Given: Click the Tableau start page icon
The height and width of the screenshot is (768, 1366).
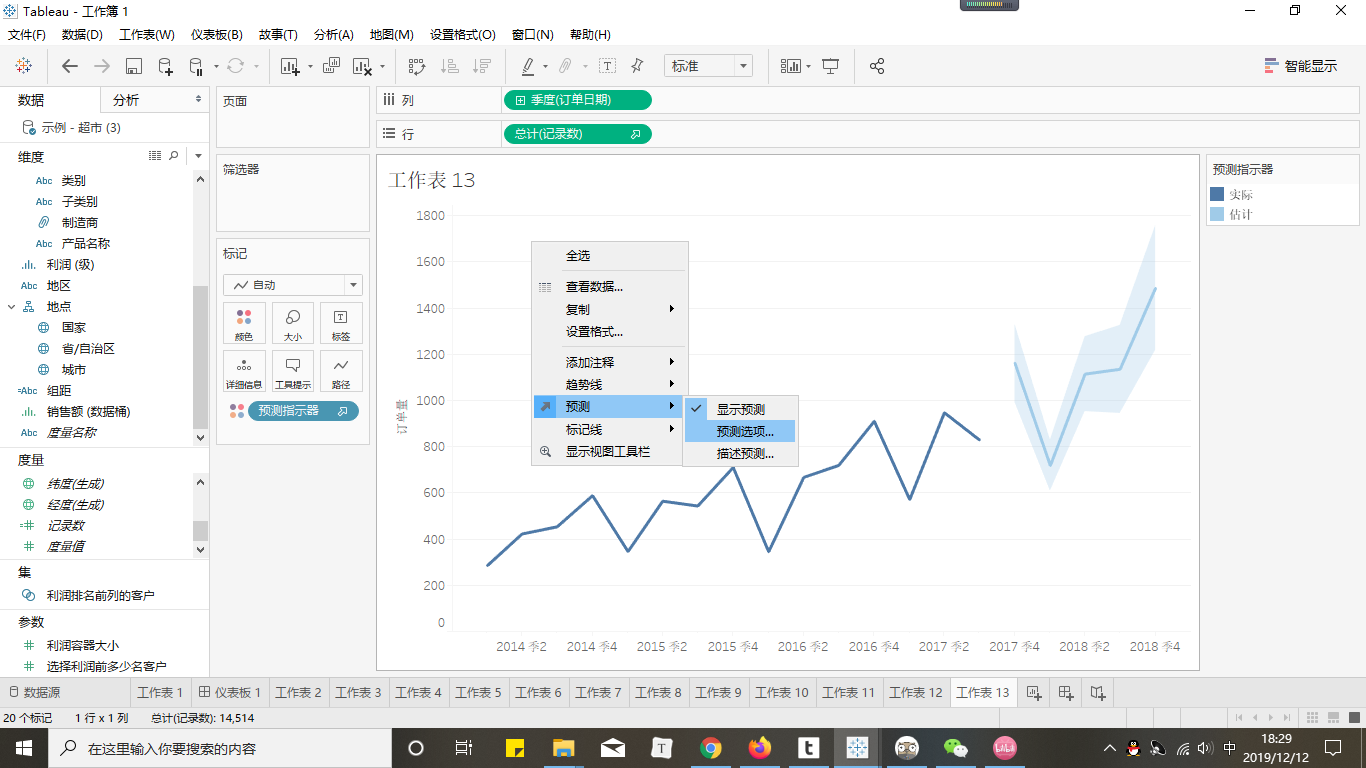Looking at the screenshot, I should pyautogui.click(x=23, y=66).
